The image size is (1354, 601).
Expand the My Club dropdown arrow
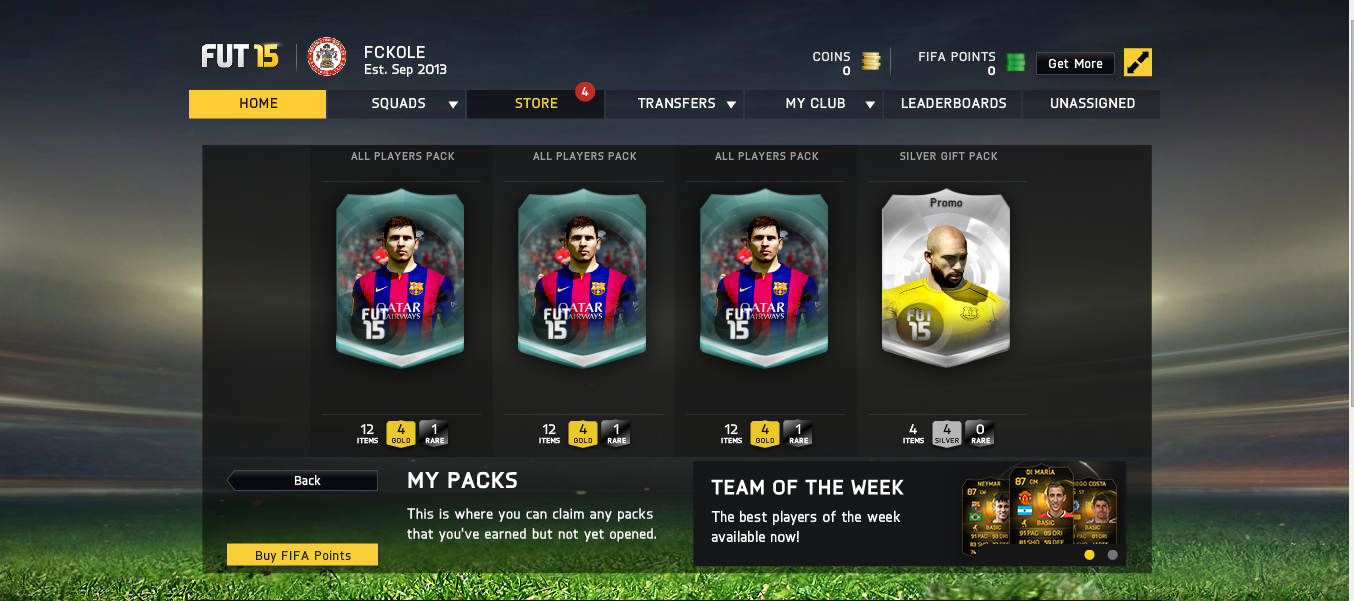click(x=870, y=104)
